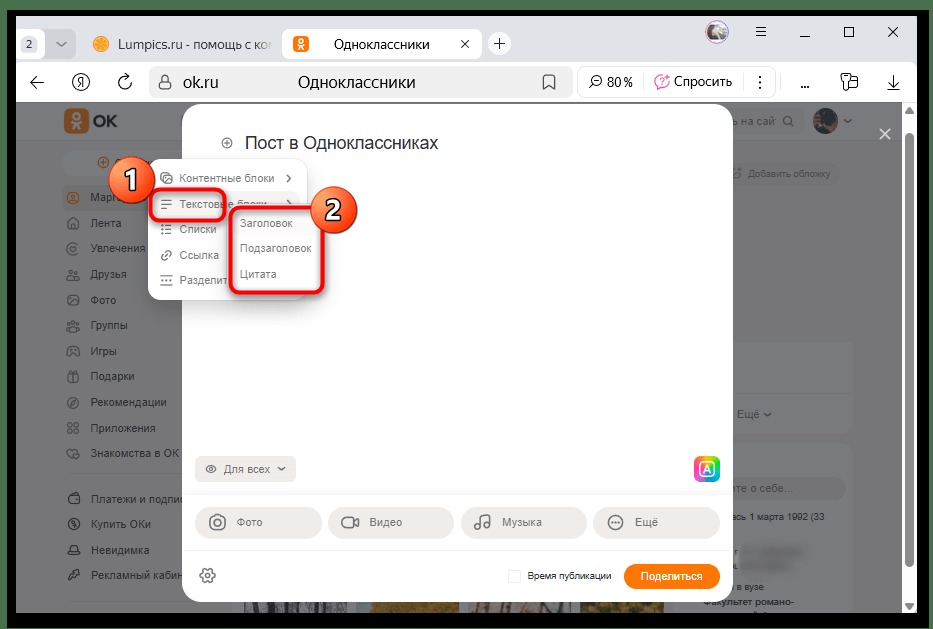The width and height of the screenshot is (933, 629).
Task: Open the browser hamburger menu
Action: point(760,32)
